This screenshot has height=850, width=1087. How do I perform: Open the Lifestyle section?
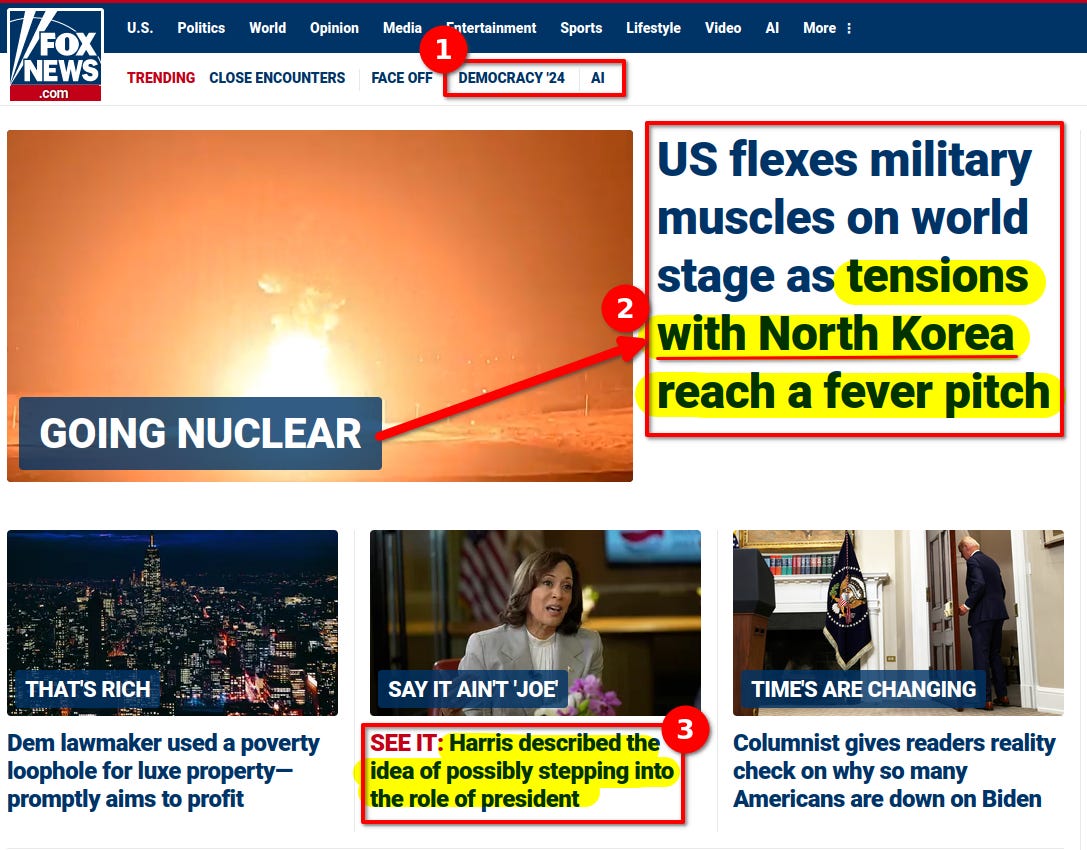pos(653,28)
